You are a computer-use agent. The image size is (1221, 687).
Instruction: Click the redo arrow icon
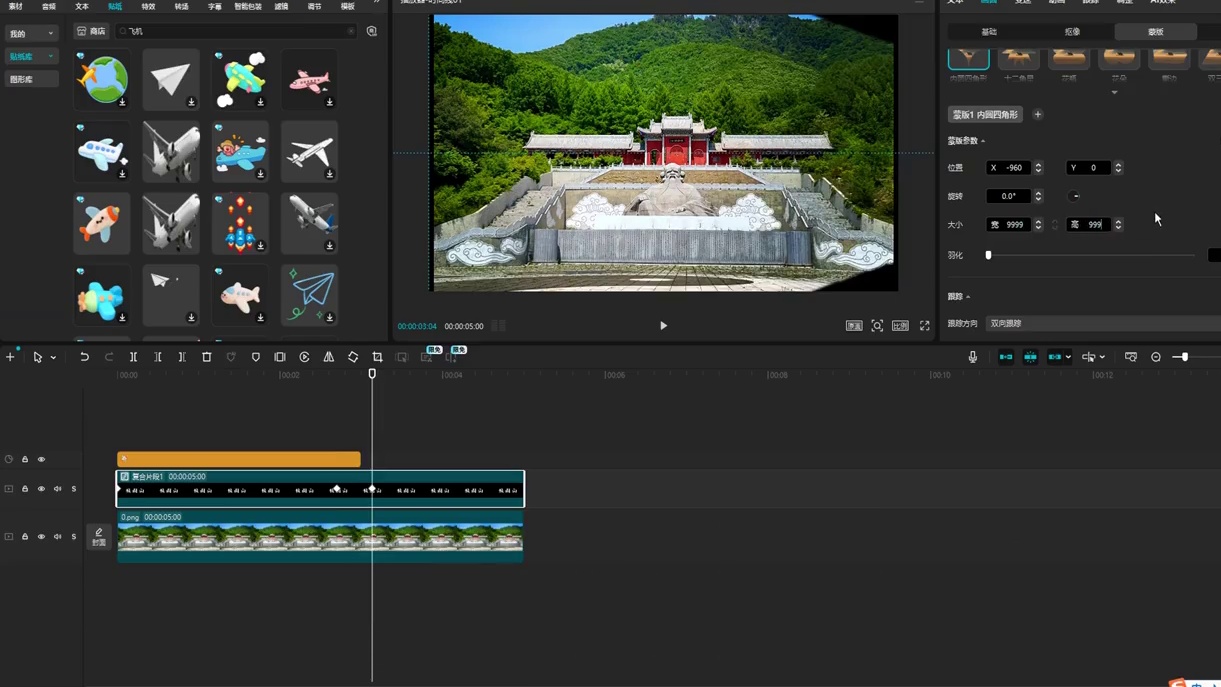[x=109, y=357]
